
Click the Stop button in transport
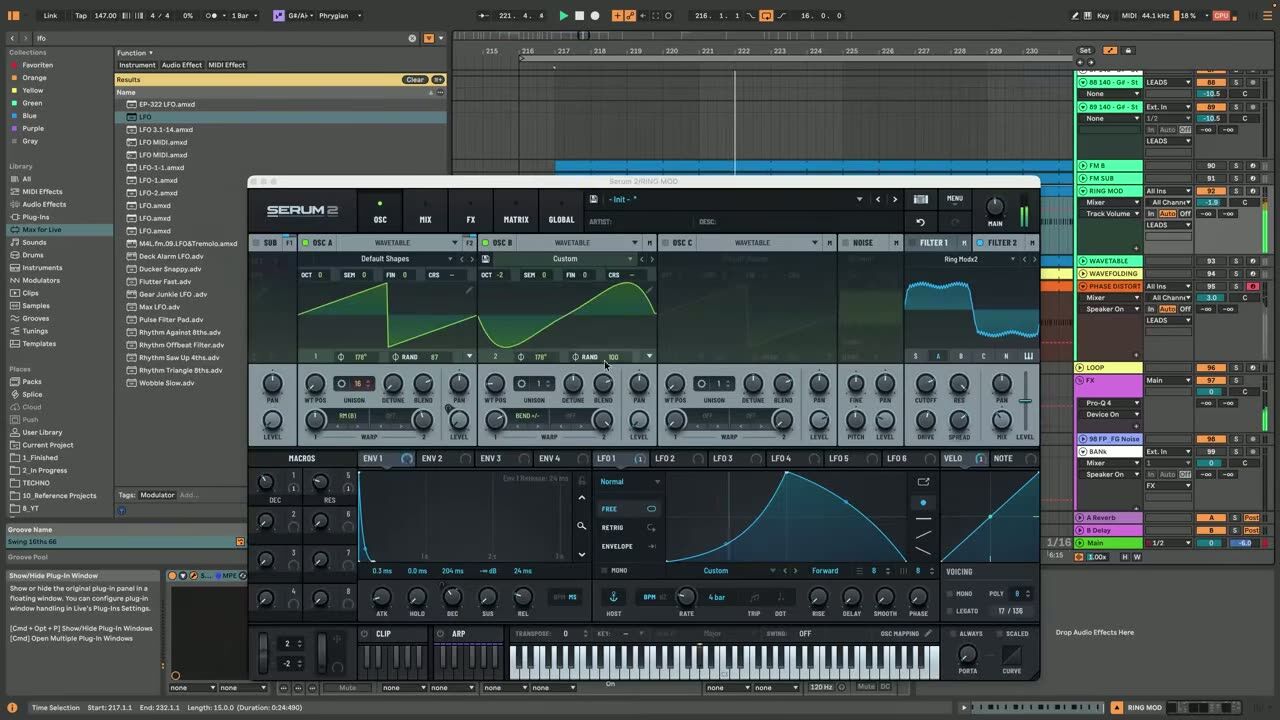(x=580, y=16)
